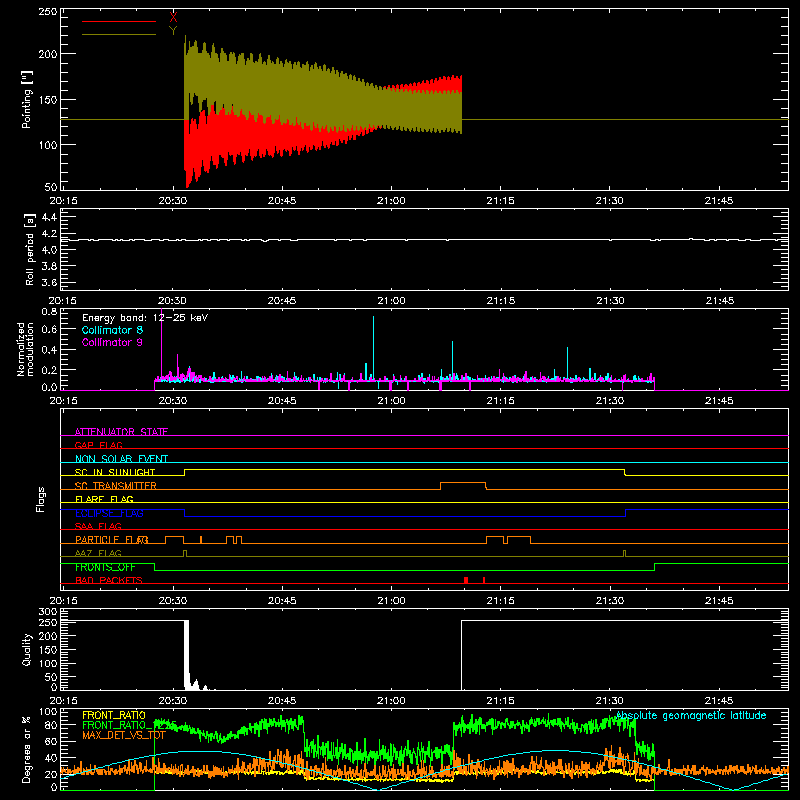Click the red X legend line sample
Viewport: 800px width, 800px height.
119,21
